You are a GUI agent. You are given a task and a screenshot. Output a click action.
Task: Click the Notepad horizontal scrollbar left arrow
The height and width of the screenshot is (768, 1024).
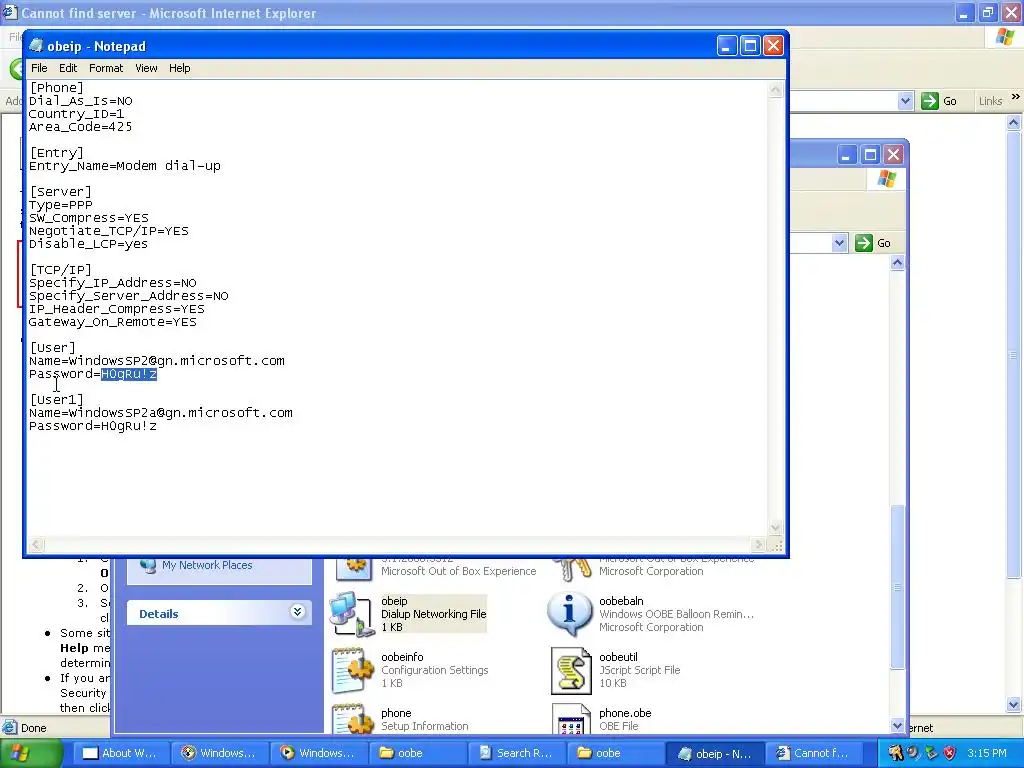36,544
